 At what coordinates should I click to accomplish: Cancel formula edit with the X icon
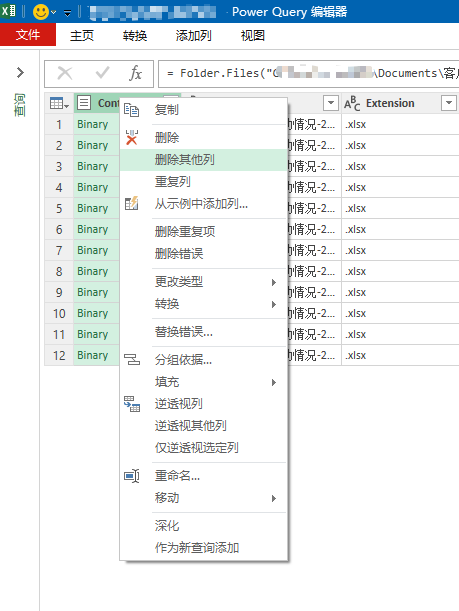pos(65,73)
